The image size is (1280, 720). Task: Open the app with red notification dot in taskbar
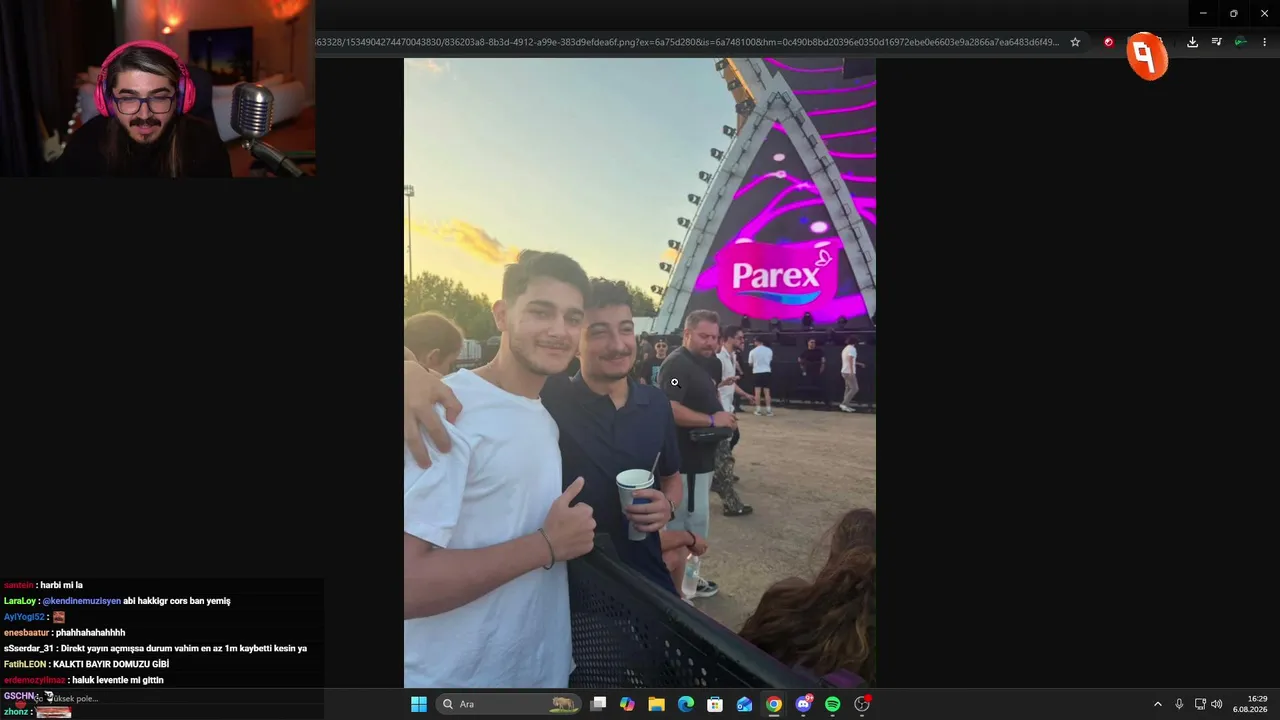[x=862, y=704]
